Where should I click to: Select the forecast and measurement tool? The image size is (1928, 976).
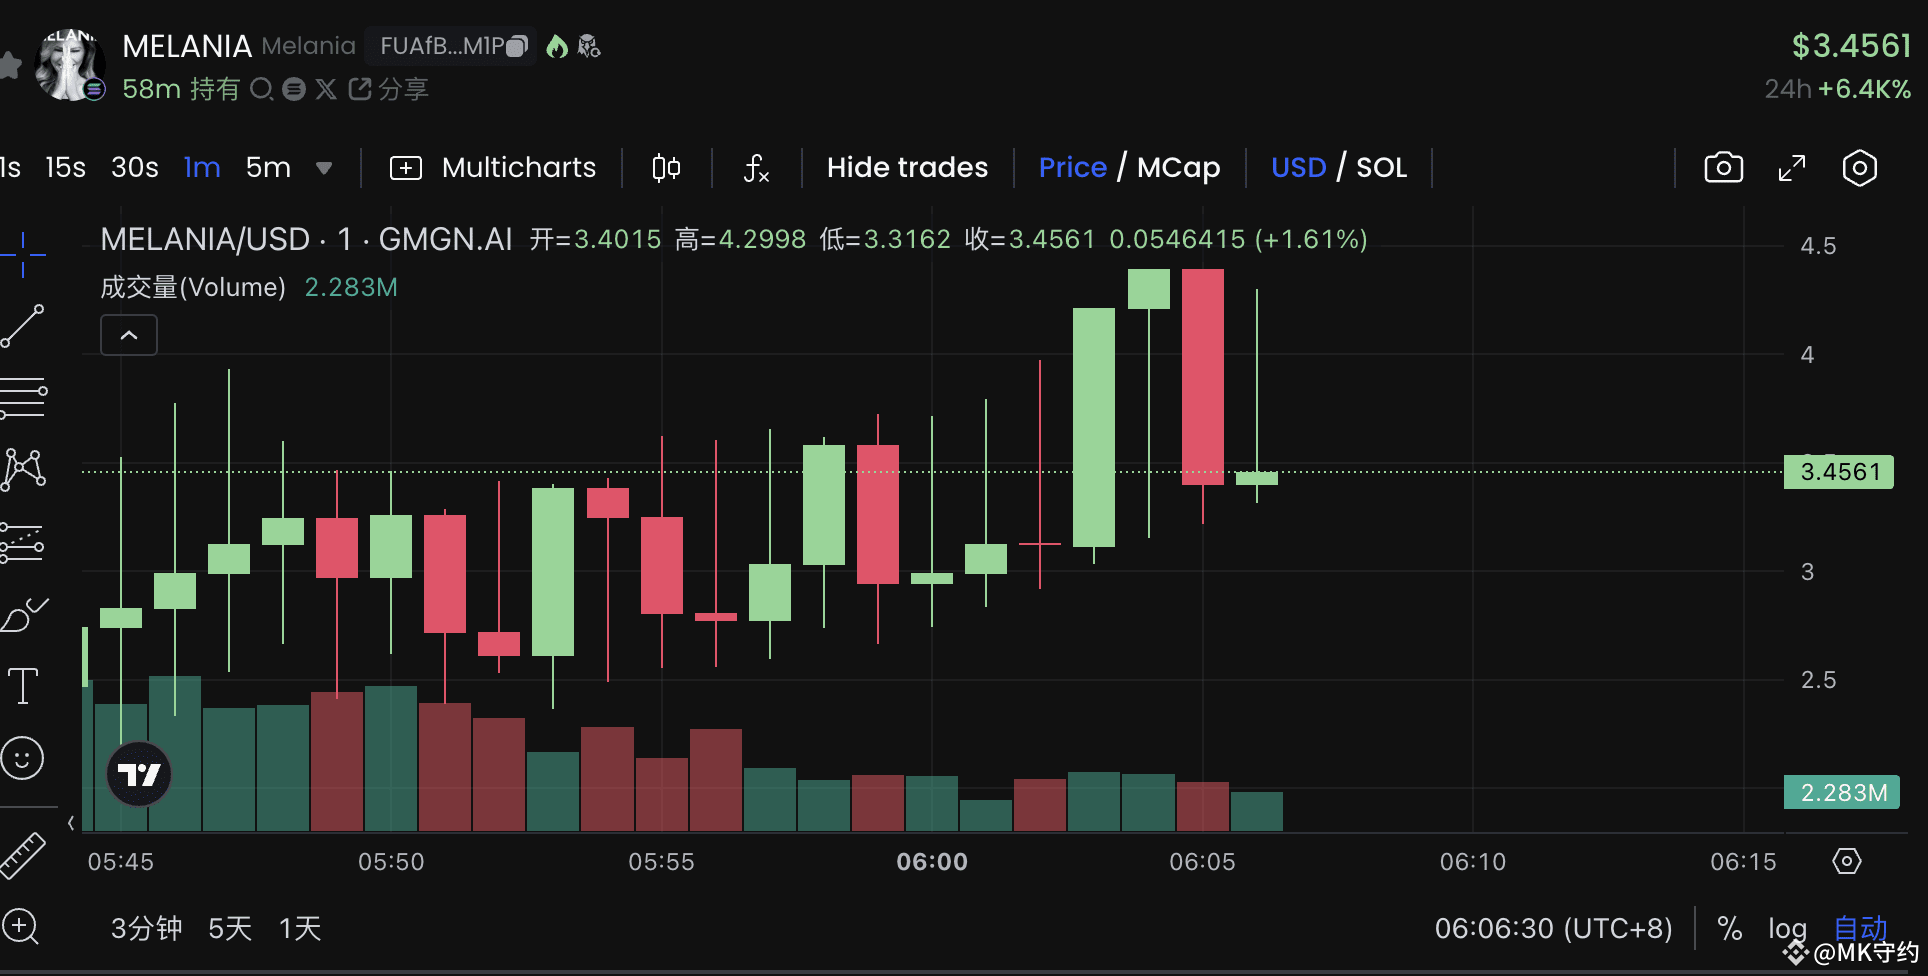23,541
